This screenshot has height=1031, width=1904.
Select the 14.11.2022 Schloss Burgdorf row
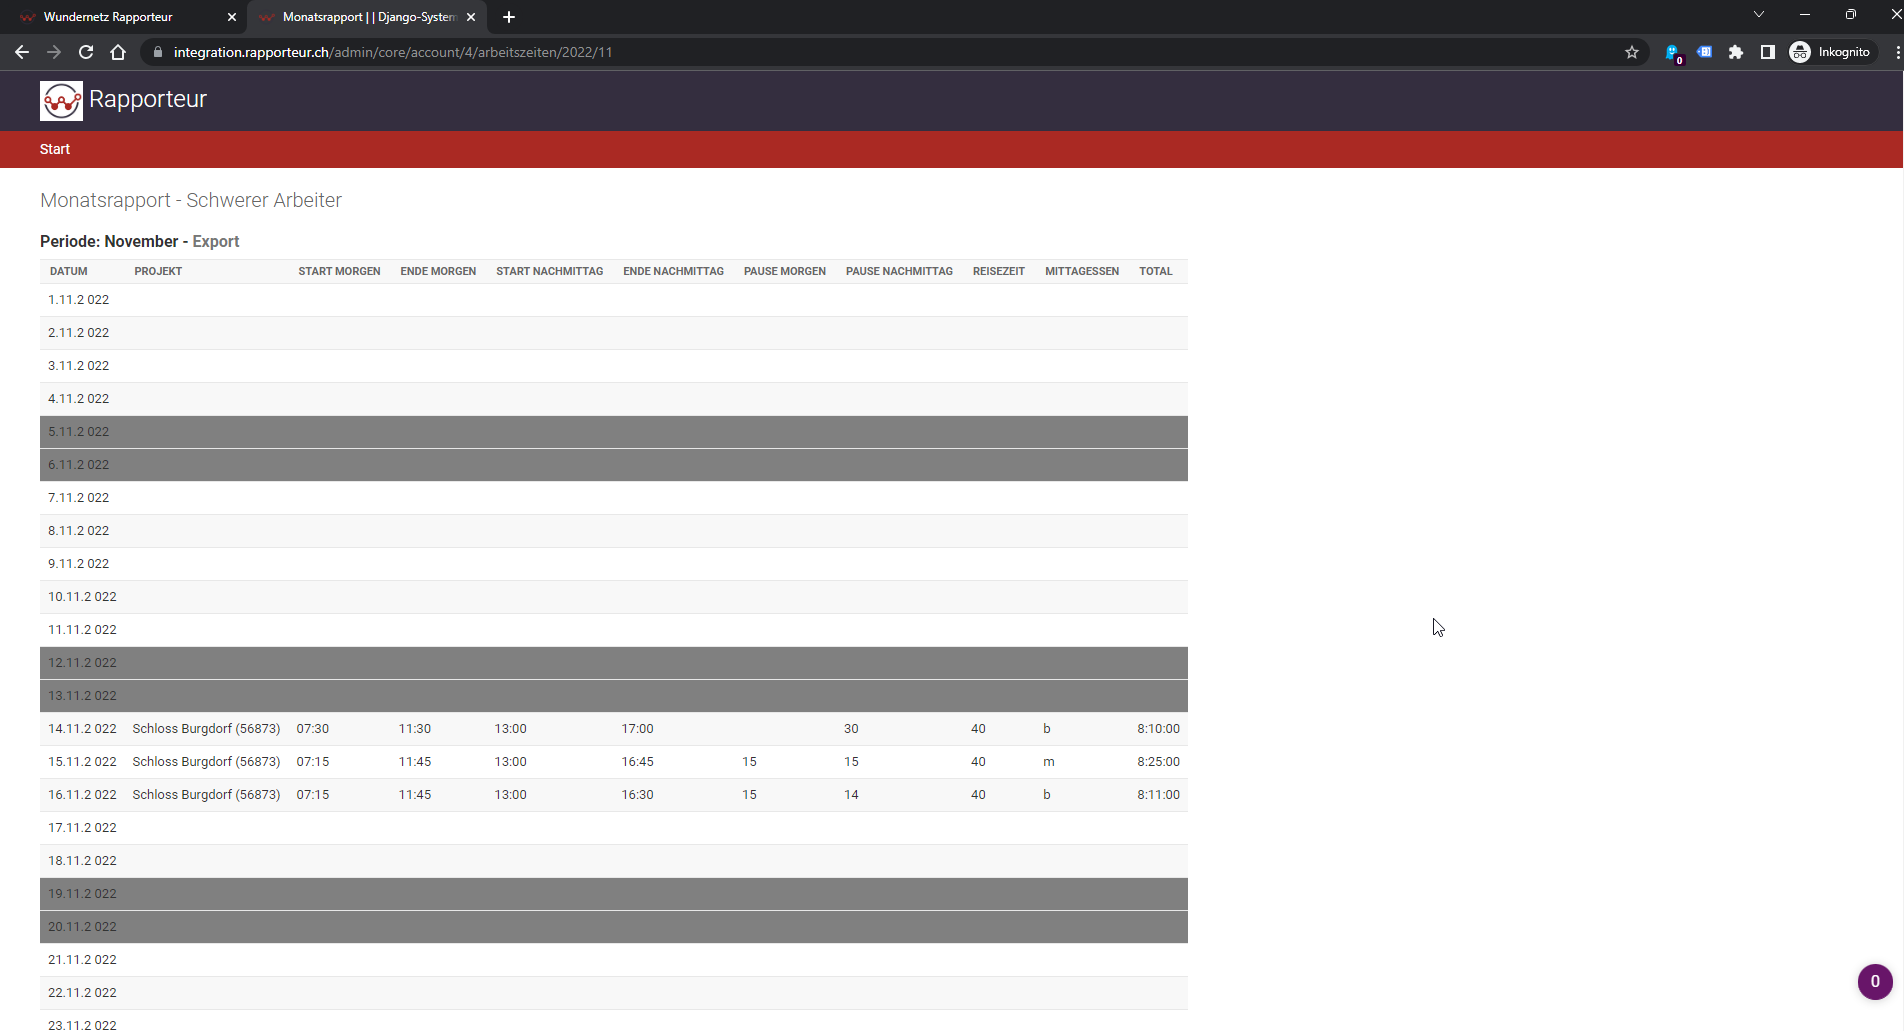(x=206, y=729)
